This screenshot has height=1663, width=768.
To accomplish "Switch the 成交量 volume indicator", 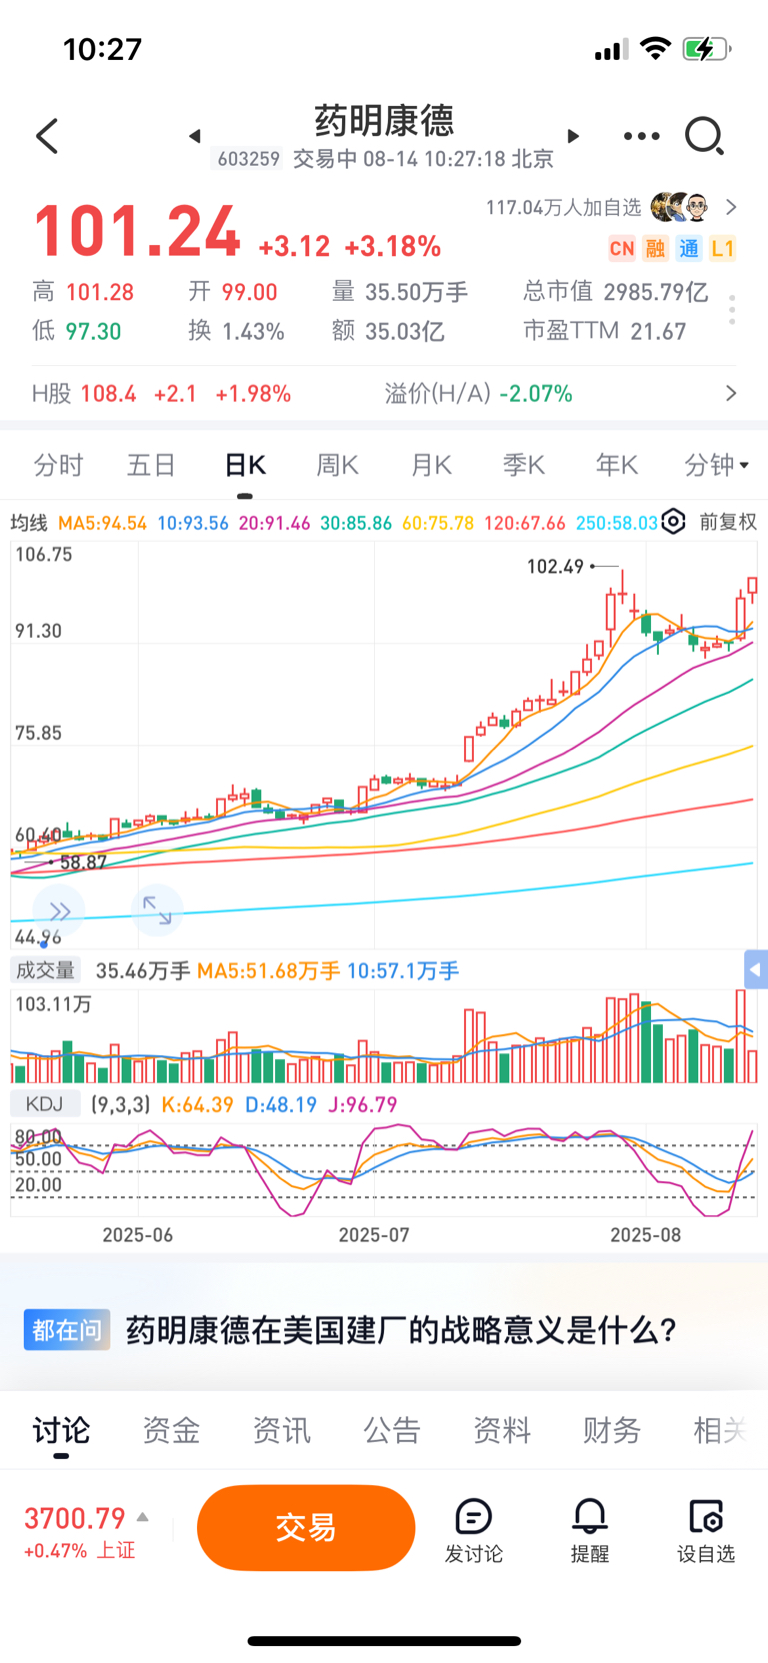I will tap(45, 970).
